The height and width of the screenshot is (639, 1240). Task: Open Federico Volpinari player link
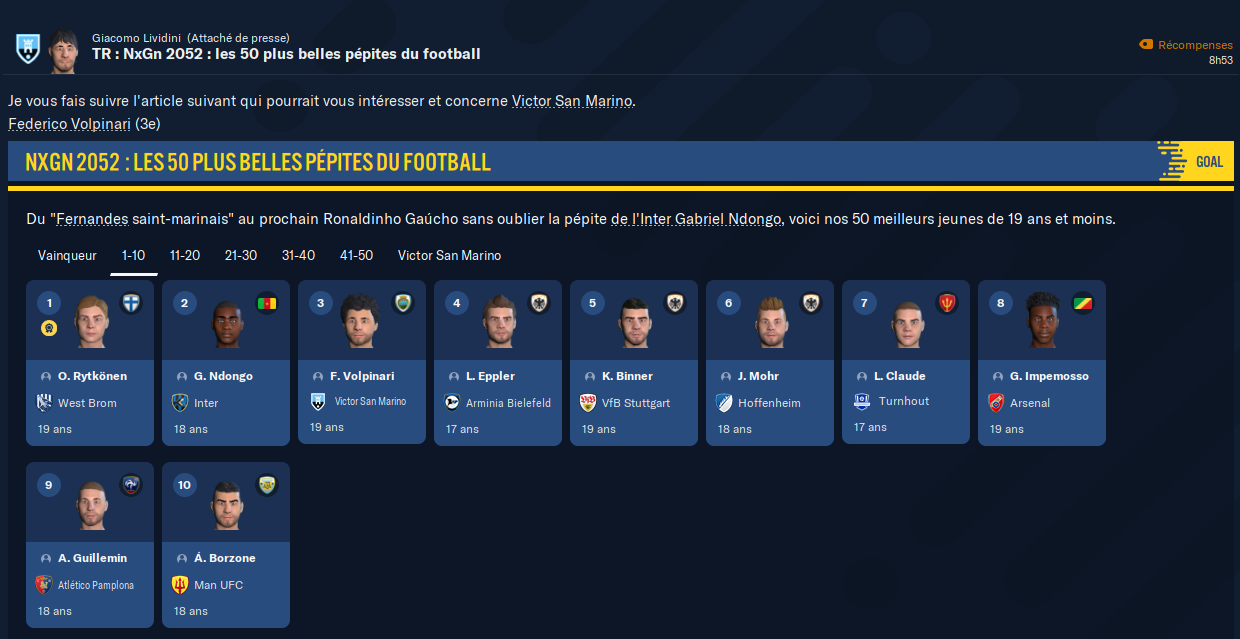click(x=68, y=124)
